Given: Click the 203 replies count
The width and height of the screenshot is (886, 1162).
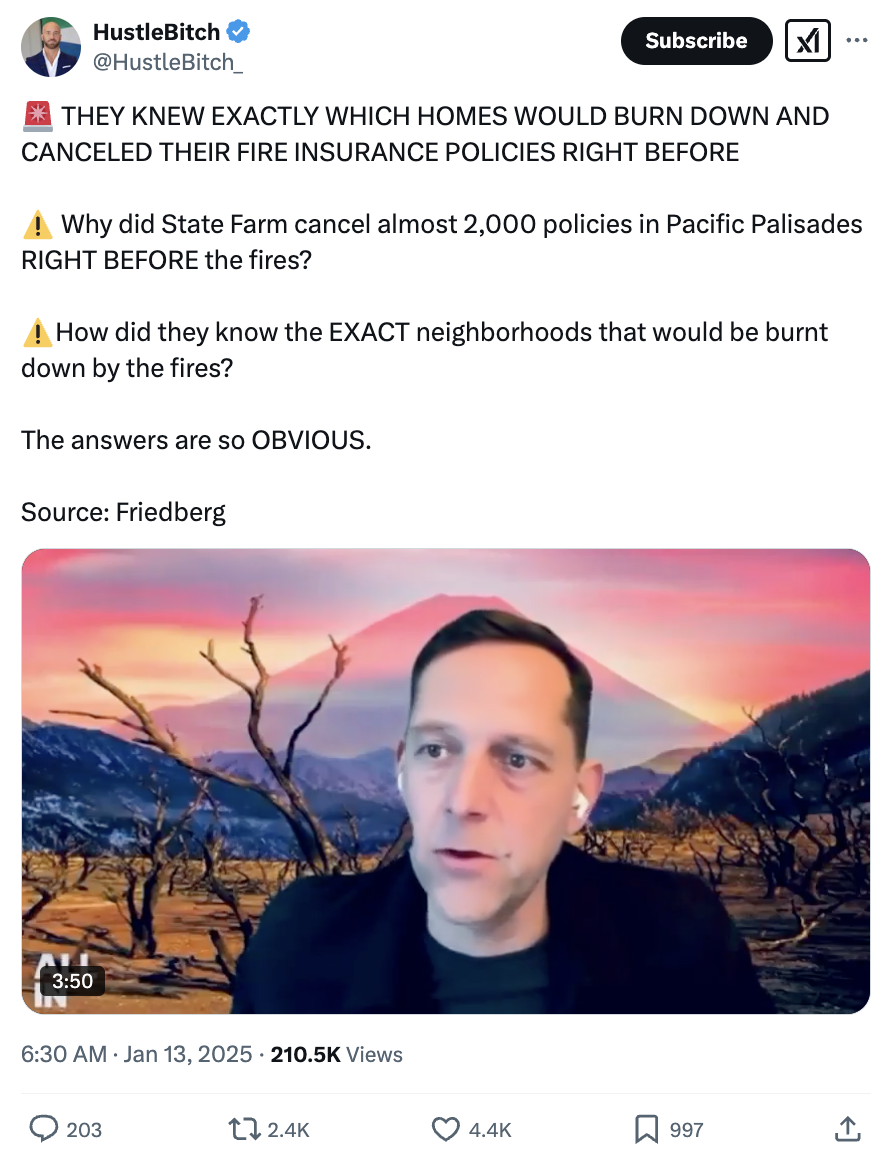Looking at the screenshot, I should click(x=84, y=1129).
